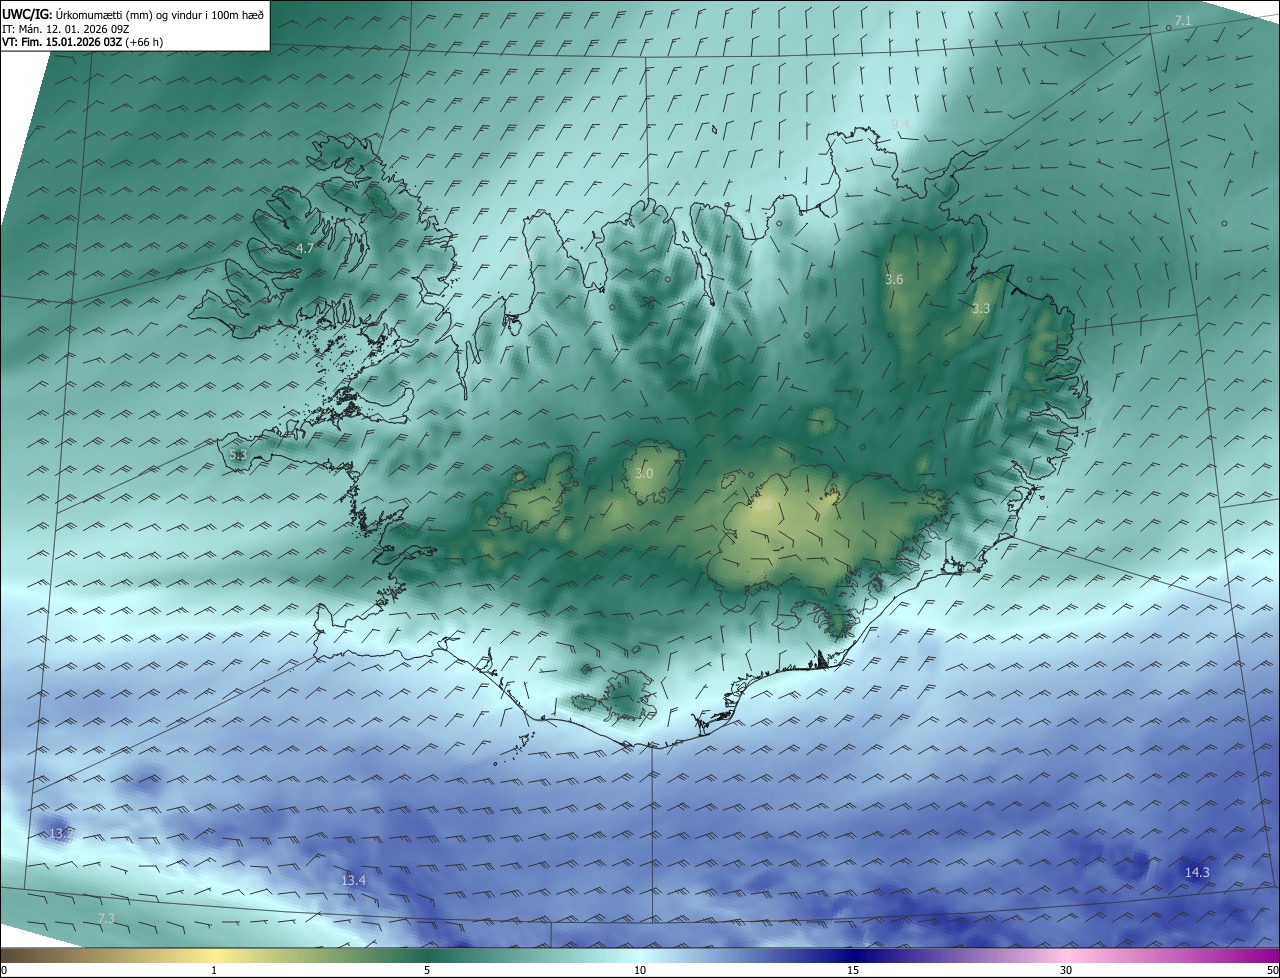The width and height of the screenshot is (1280, 978).
Task: Select the 14.3 value label
Action: pyautogui.click(x=1197, y=873)
